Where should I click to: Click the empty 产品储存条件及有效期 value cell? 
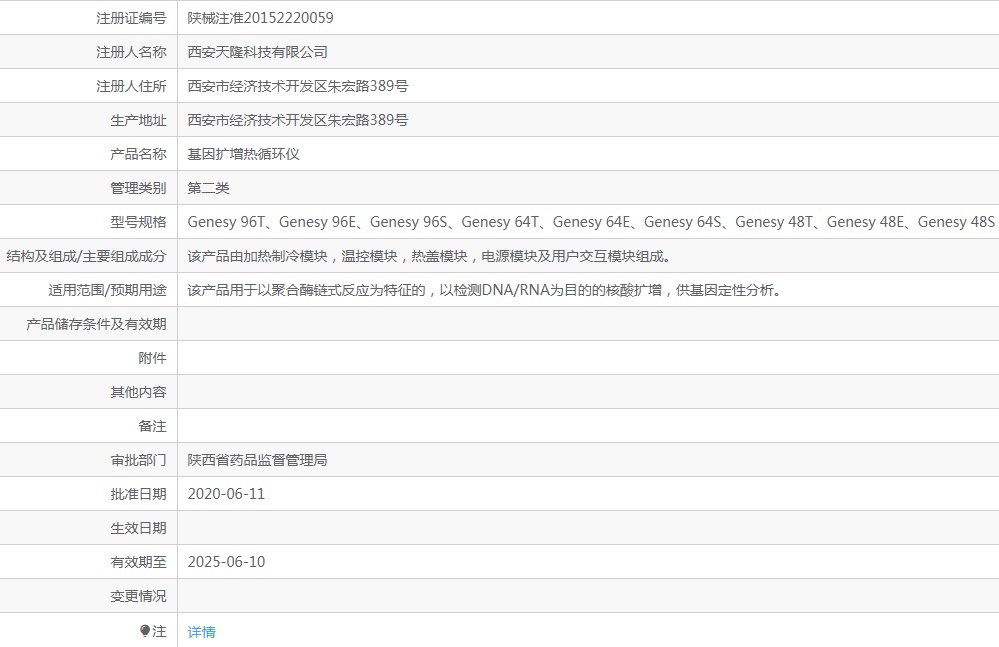pyautogui.click(x=588, y=324)
